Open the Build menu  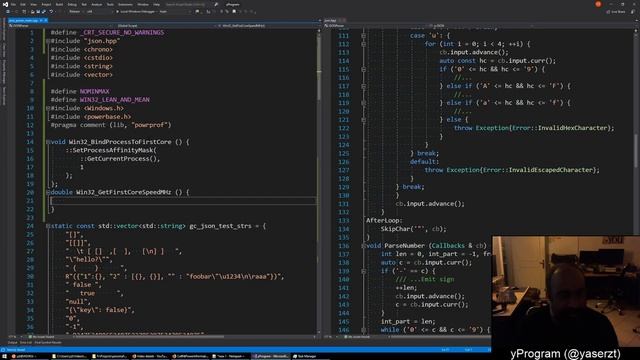point(59,4)
